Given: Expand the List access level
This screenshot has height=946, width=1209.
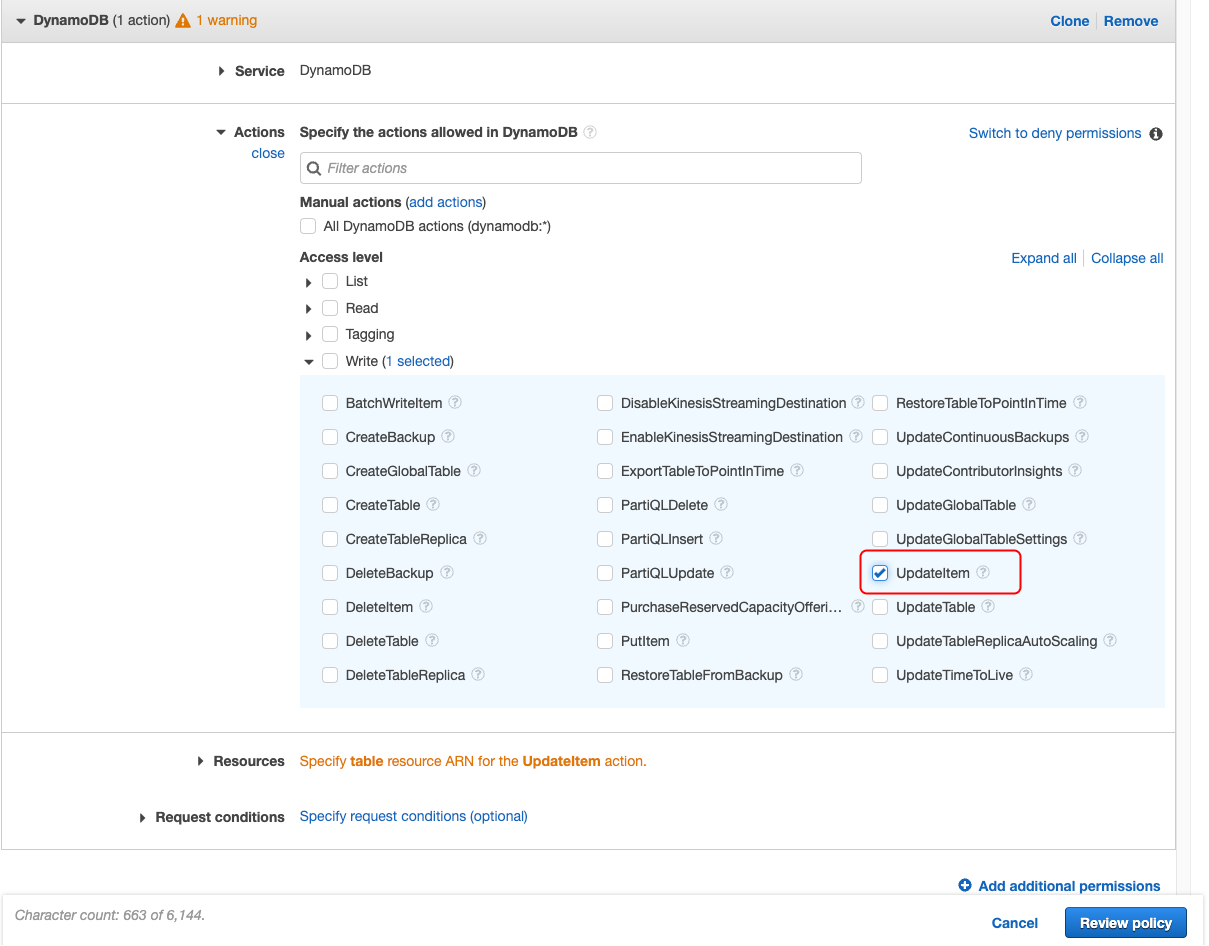Looking at the screenshot, I should pyautogui.click(x=309, y=283).
